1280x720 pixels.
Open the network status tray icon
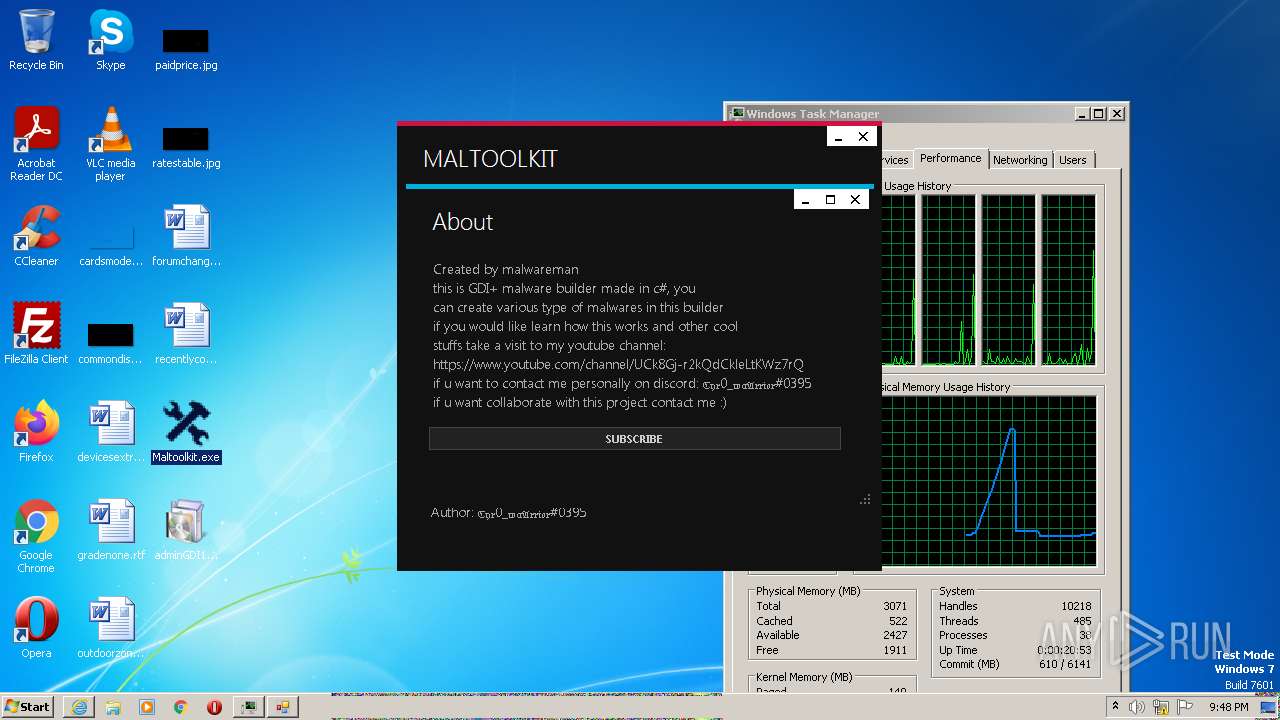tap(1160, 707)
